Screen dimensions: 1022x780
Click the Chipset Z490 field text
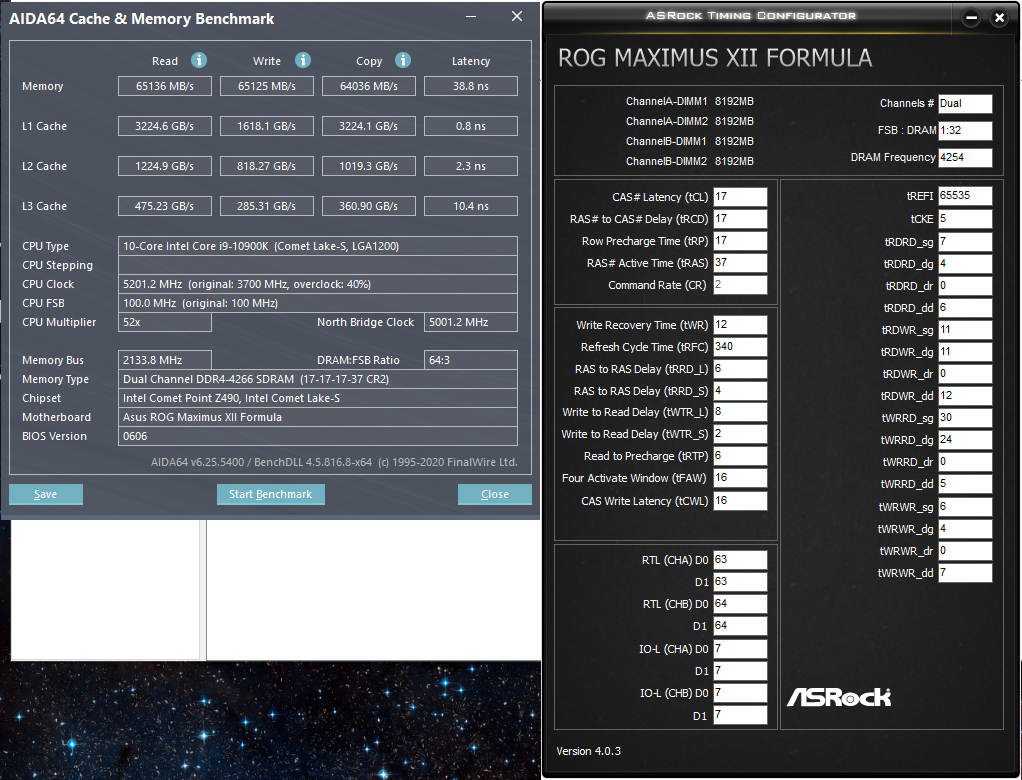(317, 398)
